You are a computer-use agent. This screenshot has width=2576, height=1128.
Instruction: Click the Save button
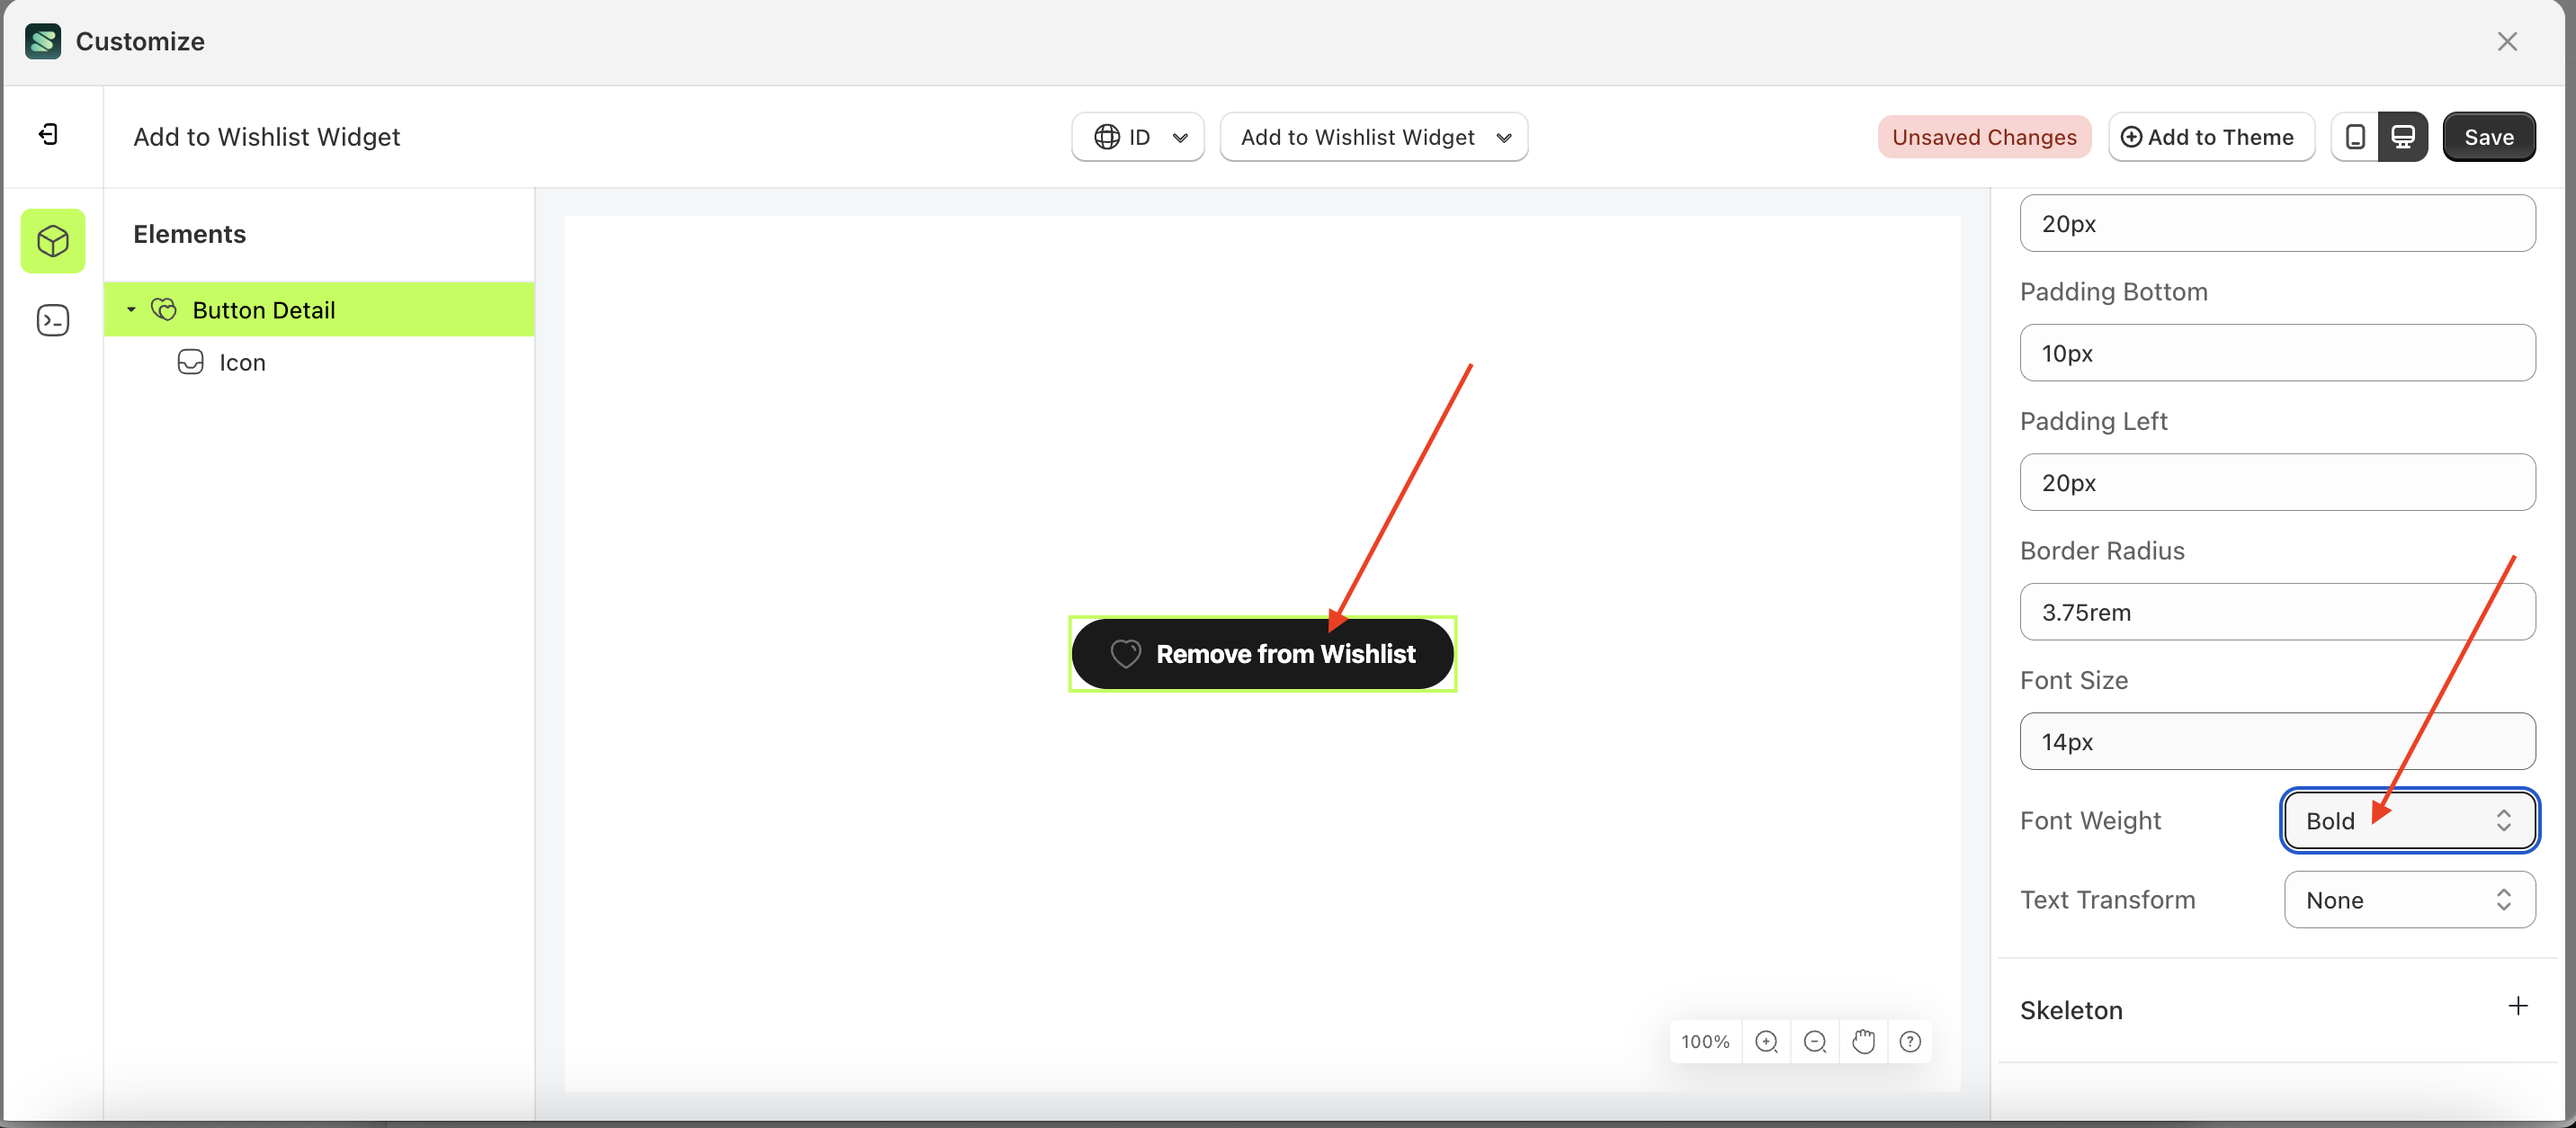[x=2489, y=136]
